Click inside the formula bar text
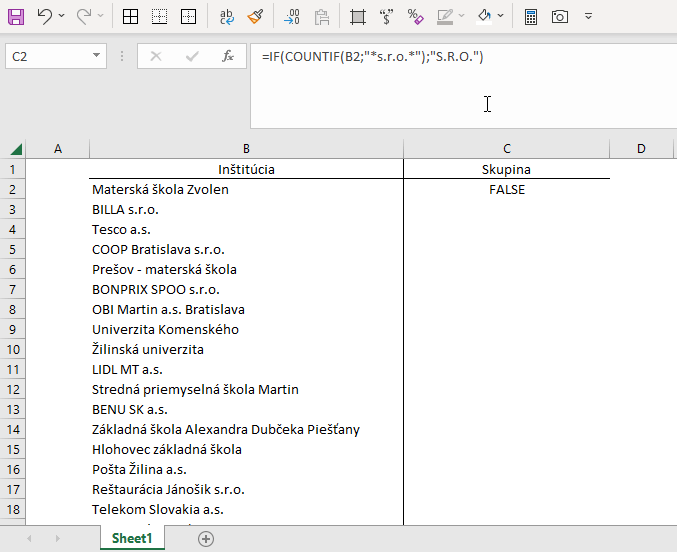The height and width of the screenshot is (552, 677). pyautogui.click(x=373, y=57)
